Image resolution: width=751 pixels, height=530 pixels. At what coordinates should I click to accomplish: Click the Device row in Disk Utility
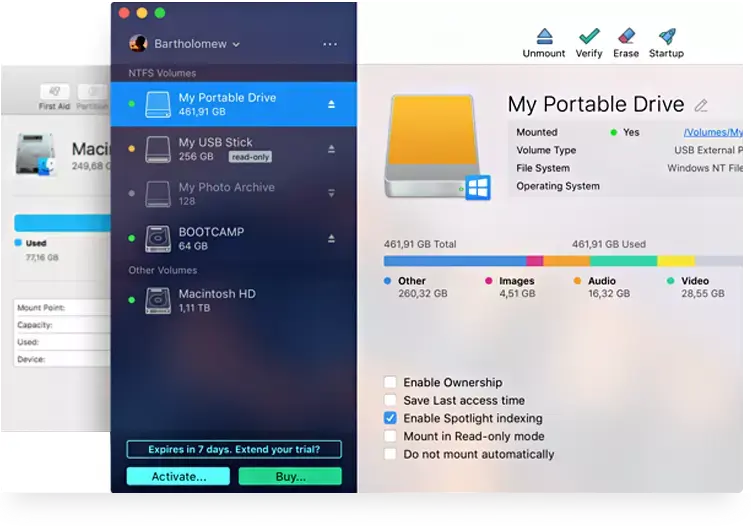click(x=63, y=359)
